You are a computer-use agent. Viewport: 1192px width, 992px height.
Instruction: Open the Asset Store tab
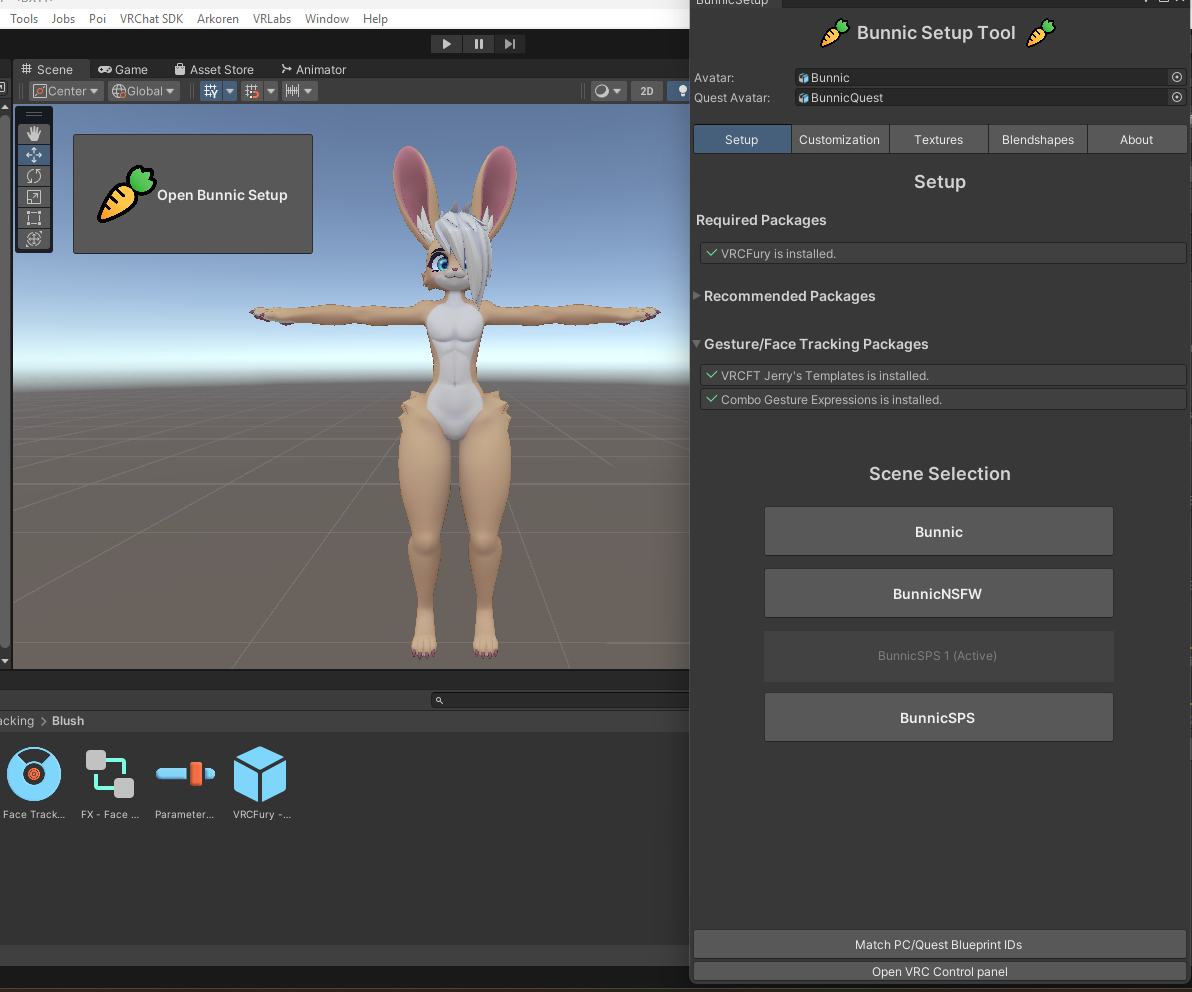[214, 69]
